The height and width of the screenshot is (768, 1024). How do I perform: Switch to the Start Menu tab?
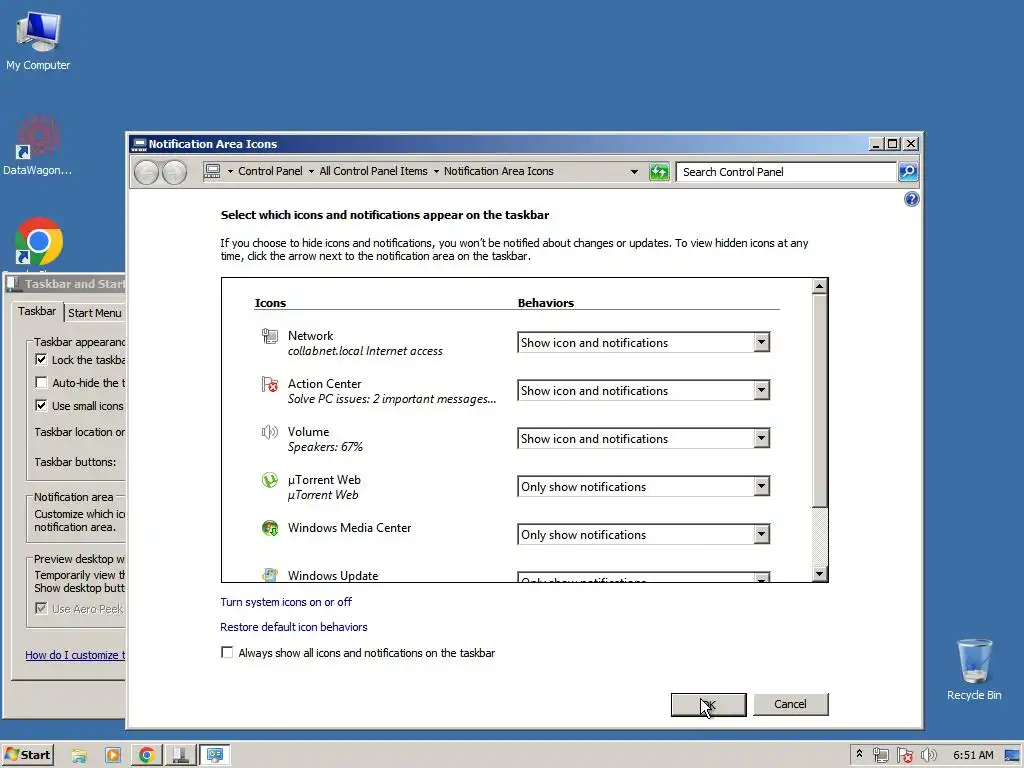tap(95, 313)
